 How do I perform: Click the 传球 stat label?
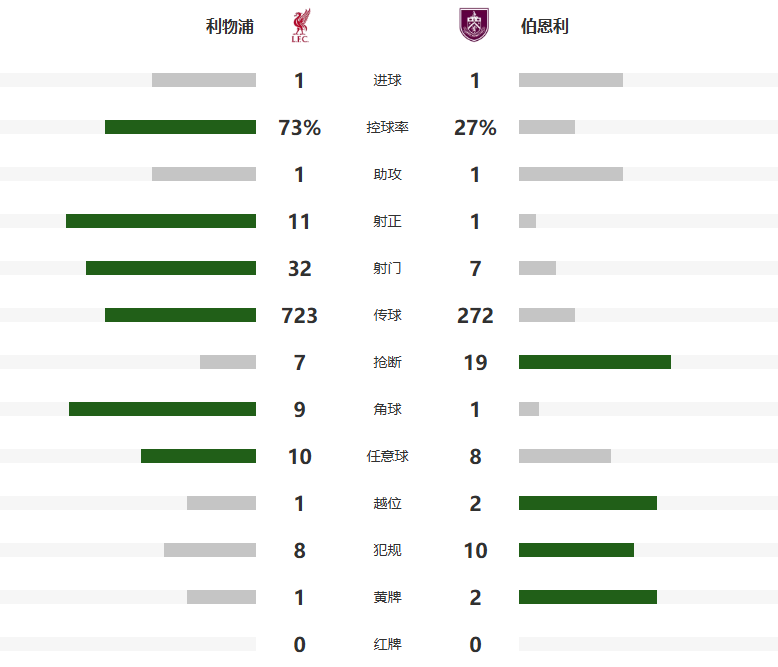(x=387, y=316)
